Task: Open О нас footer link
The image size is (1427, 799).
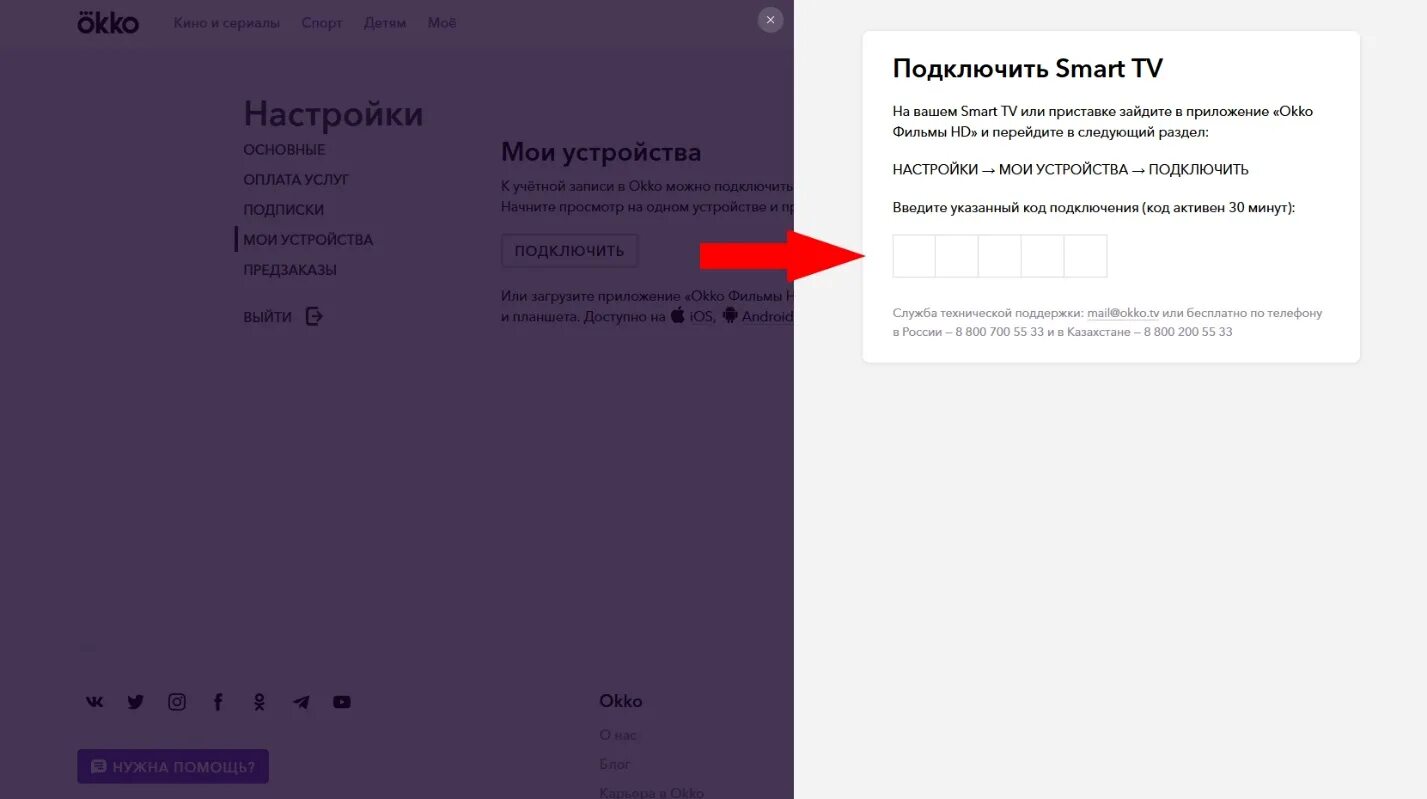Action: coord(618,735)
